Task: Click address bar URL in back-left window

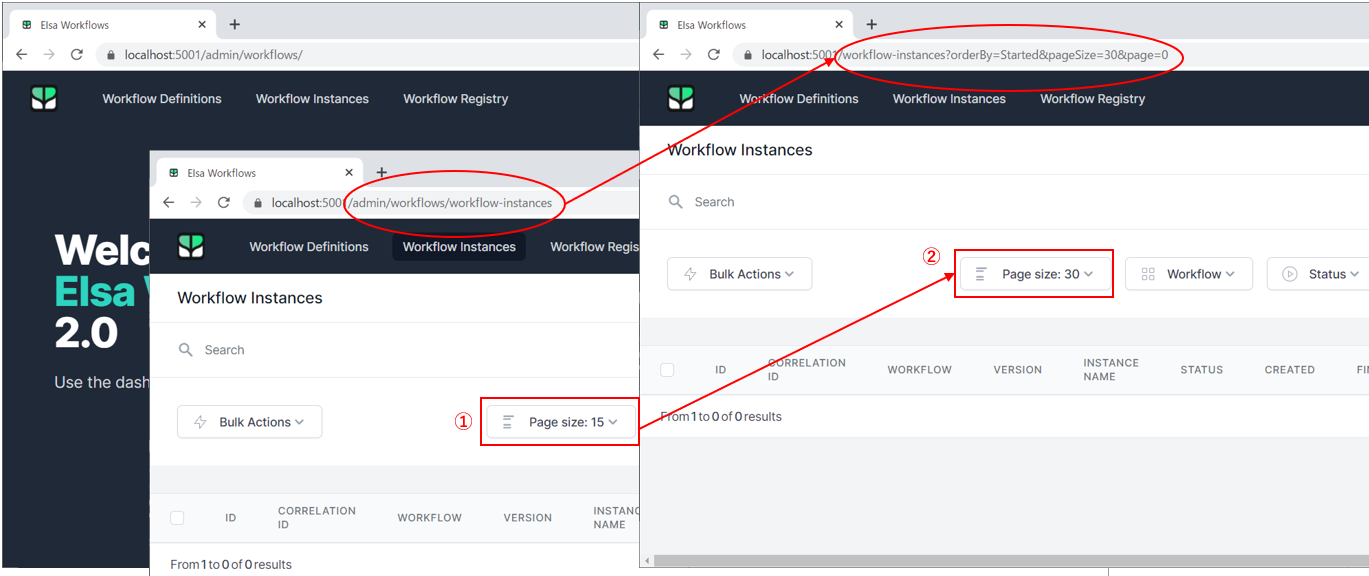Action: tap(213, 55)
